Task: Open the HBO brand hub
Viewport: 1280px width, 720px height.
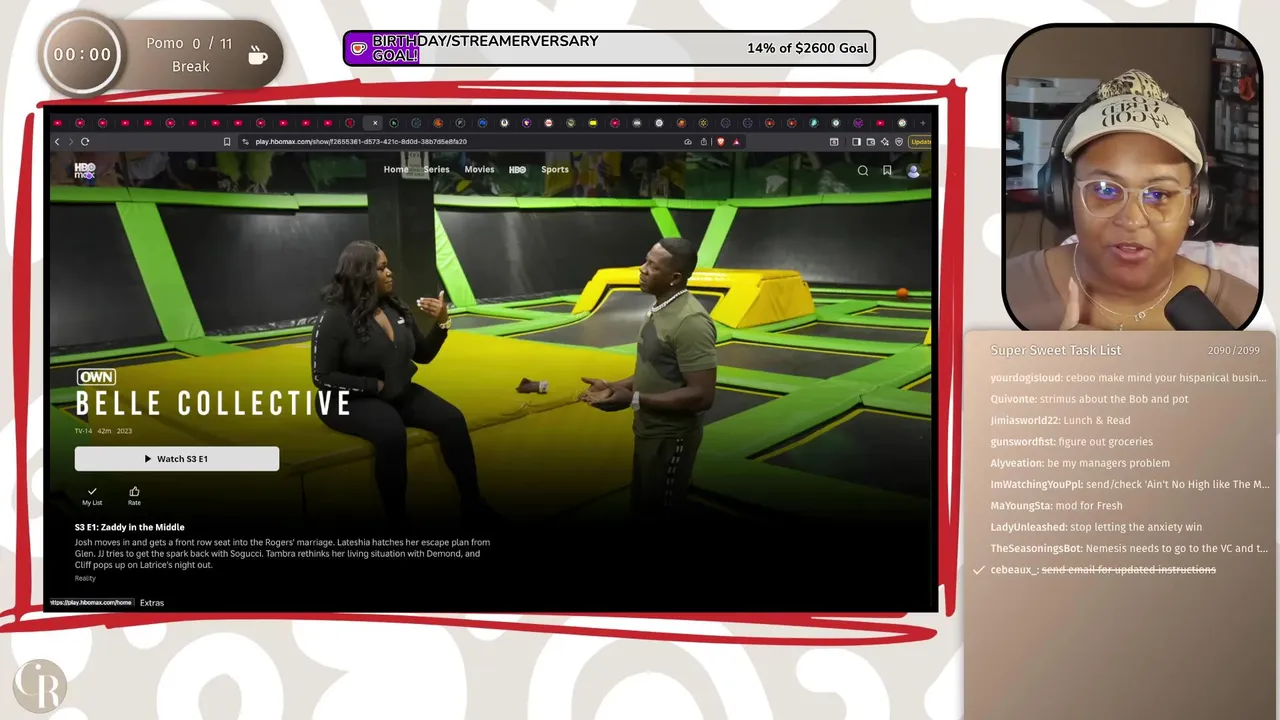Action: (x=517, y=170)
